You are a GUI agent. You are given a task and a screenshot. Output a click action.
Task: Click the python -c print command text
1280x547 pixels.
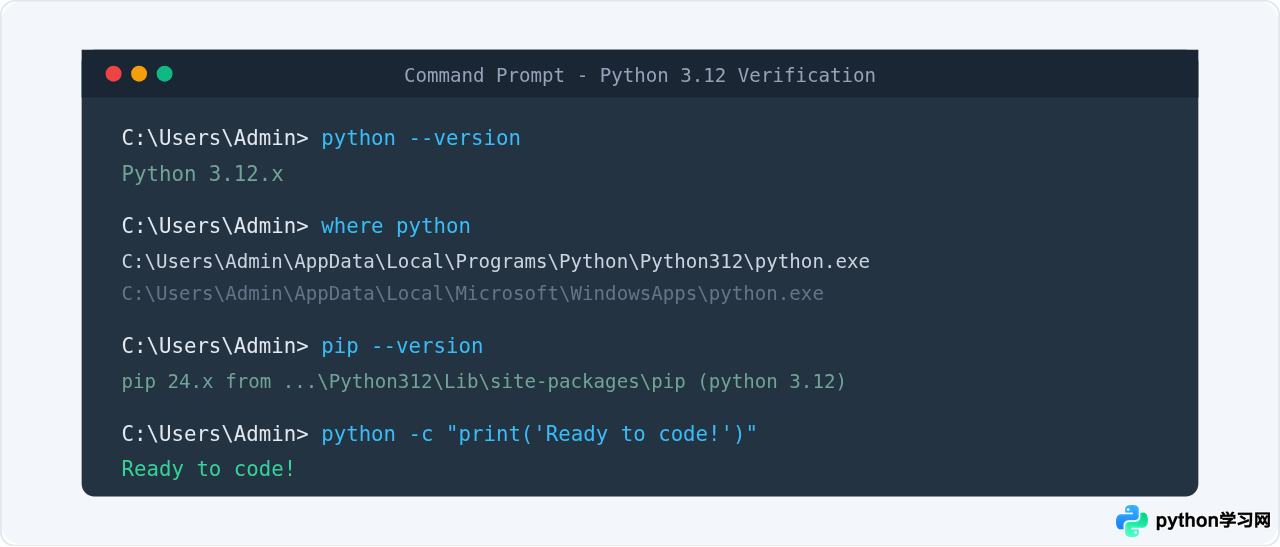(539, 434)
